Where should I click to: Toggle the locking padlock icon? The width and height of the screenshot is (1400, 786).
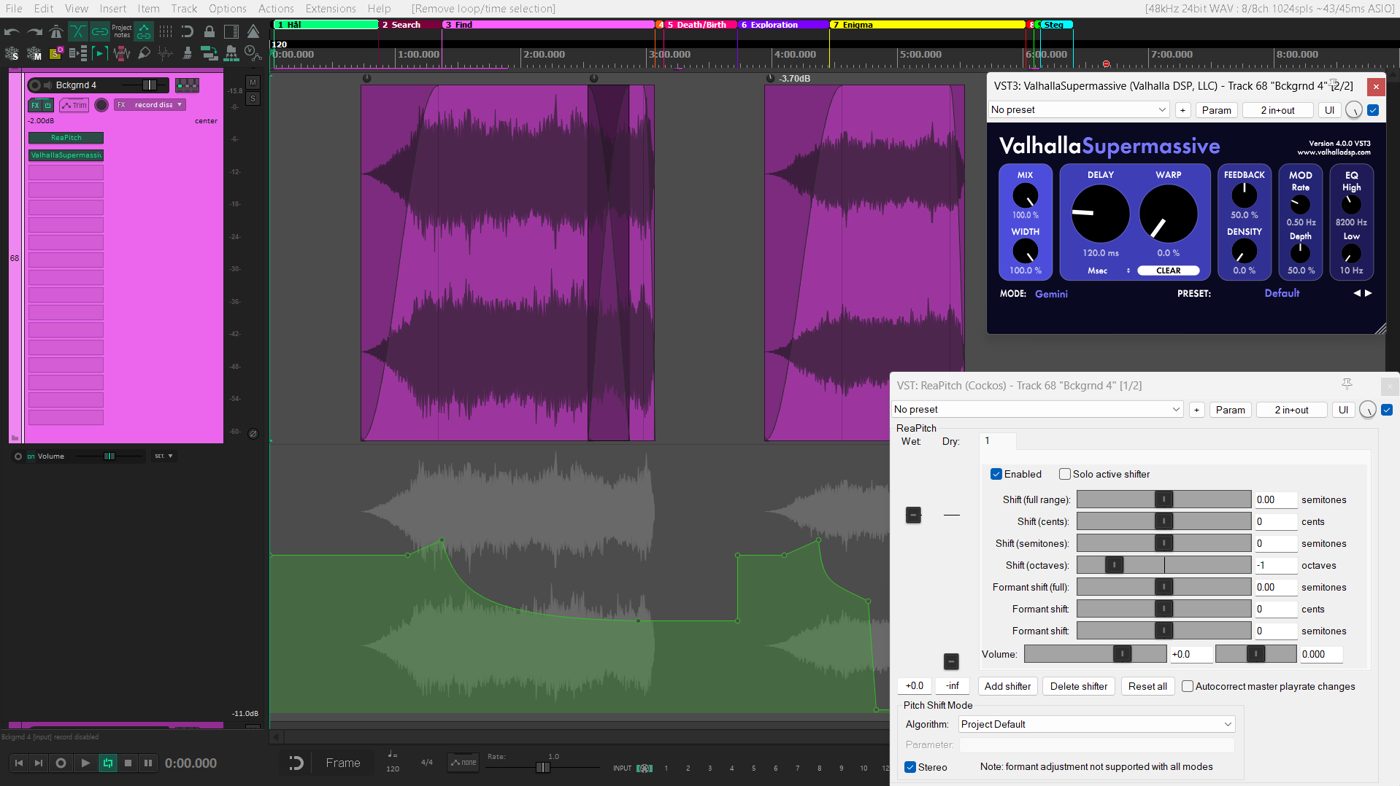click(x=209, y=32)
